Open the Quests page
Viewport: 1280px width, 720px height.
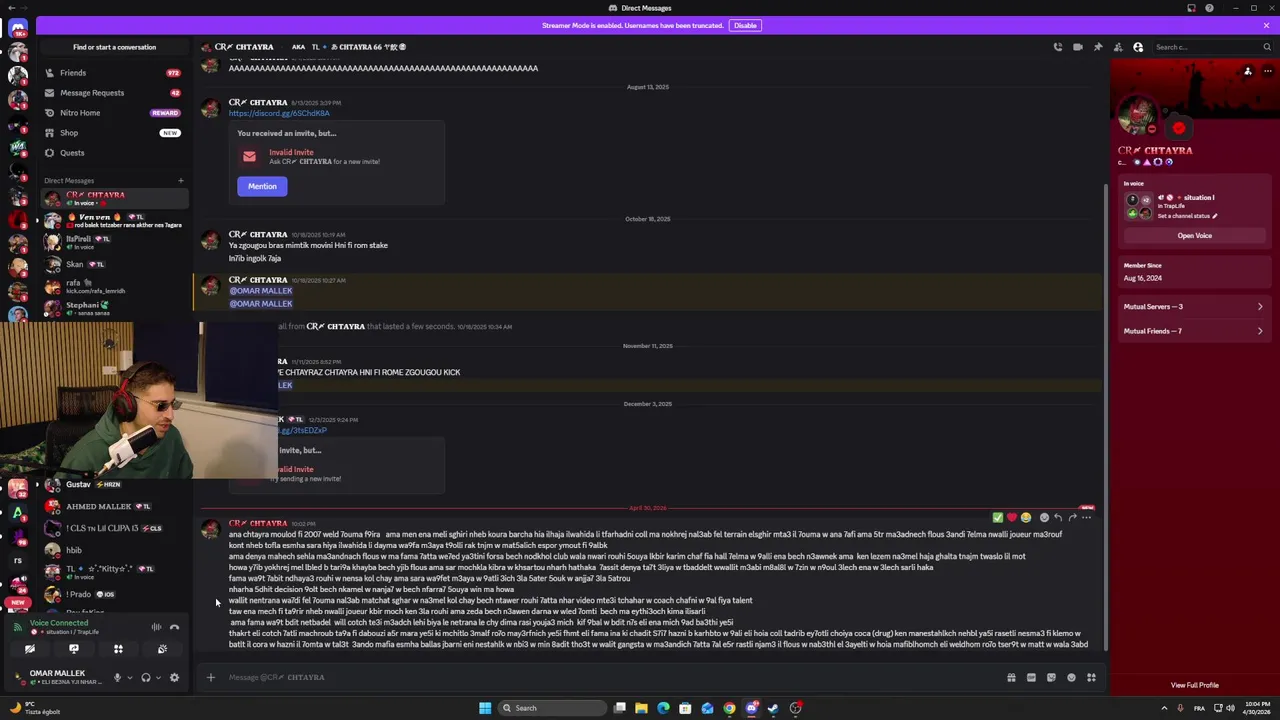coord(112,153)
